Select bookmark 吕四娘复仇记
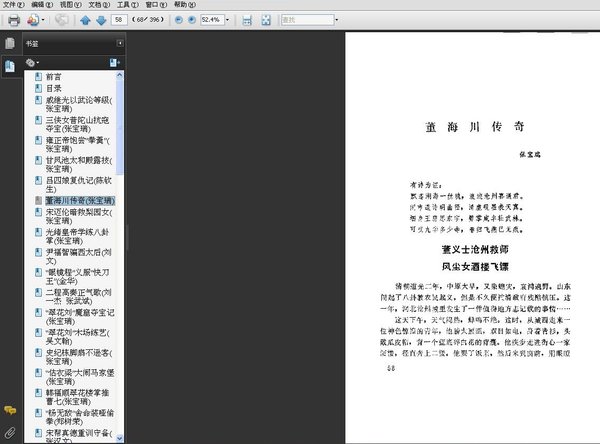 coord(79,184)
